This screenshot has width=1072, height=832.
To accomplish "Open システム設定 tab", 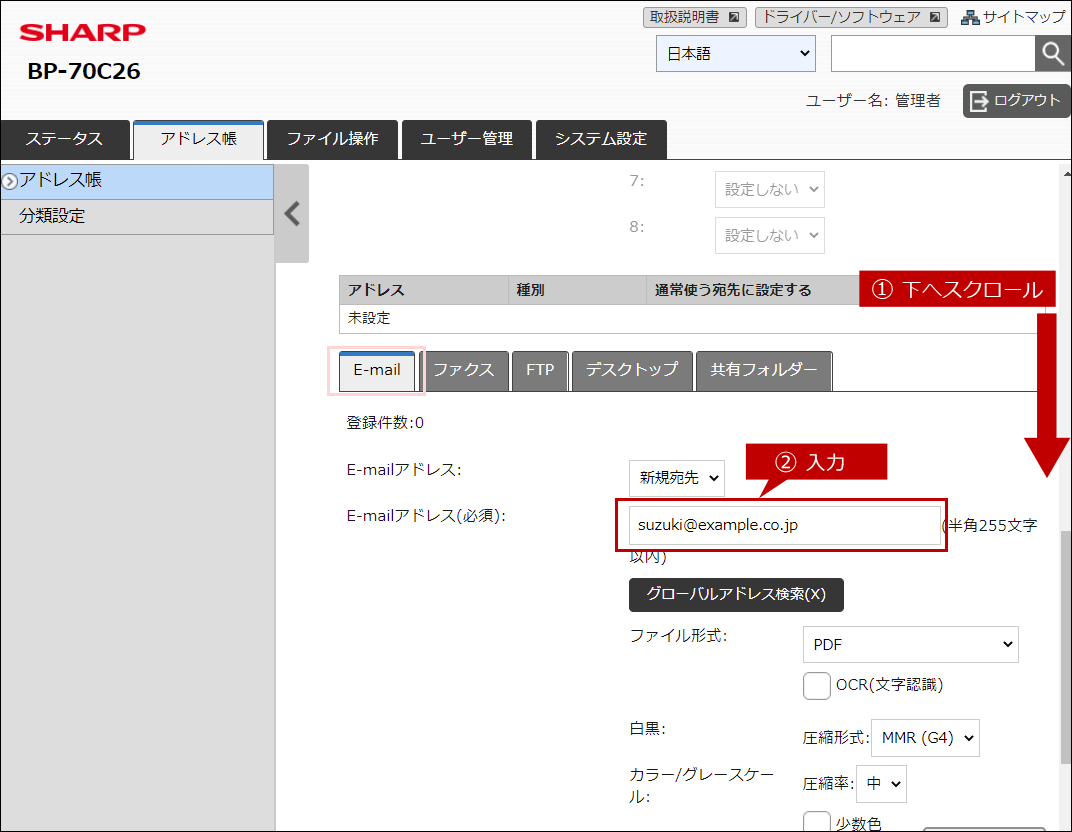I will pyautogui.click(x=600, y=139).
